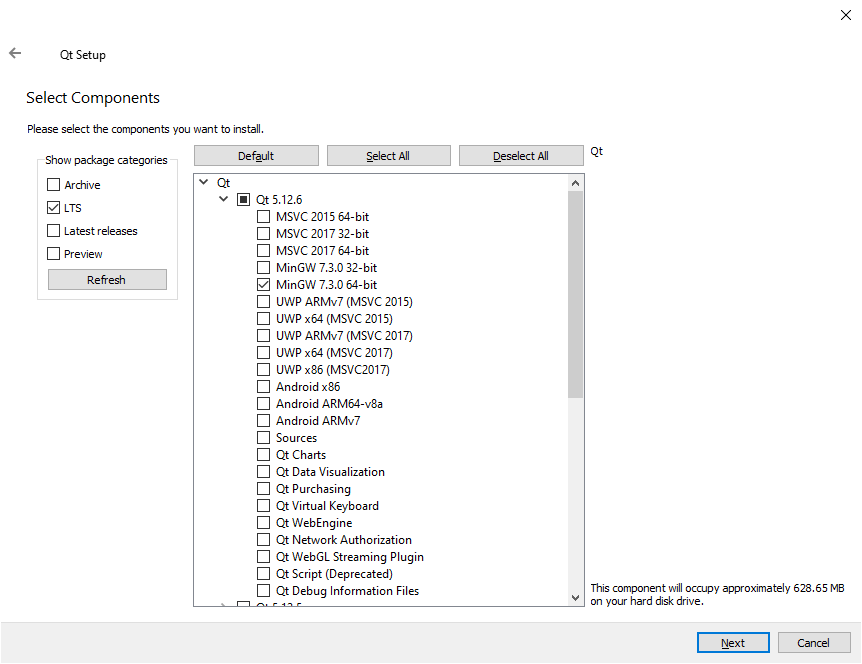Viewport: 862px width, 664px height.
Task: Check MSVC 2017 64-bit component
Action: (264, 251)
